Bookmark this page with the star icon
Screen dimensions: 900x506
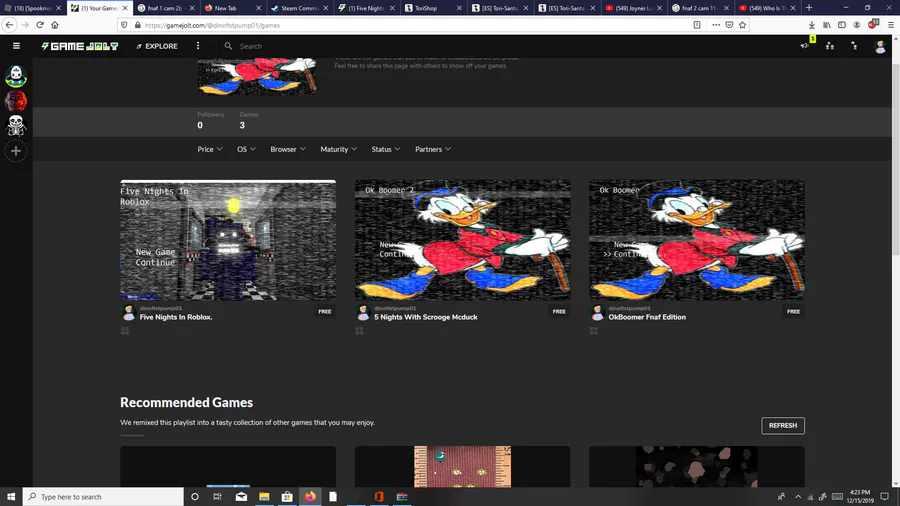(x=743, y=25)
